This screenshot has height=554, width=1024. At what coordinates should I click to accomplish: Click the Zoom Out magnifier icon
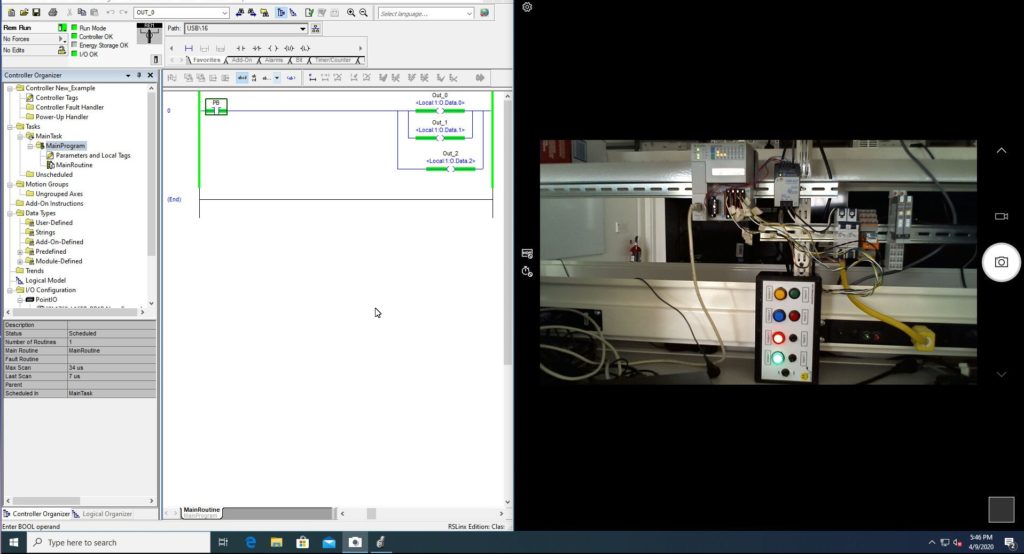(363, 13)
